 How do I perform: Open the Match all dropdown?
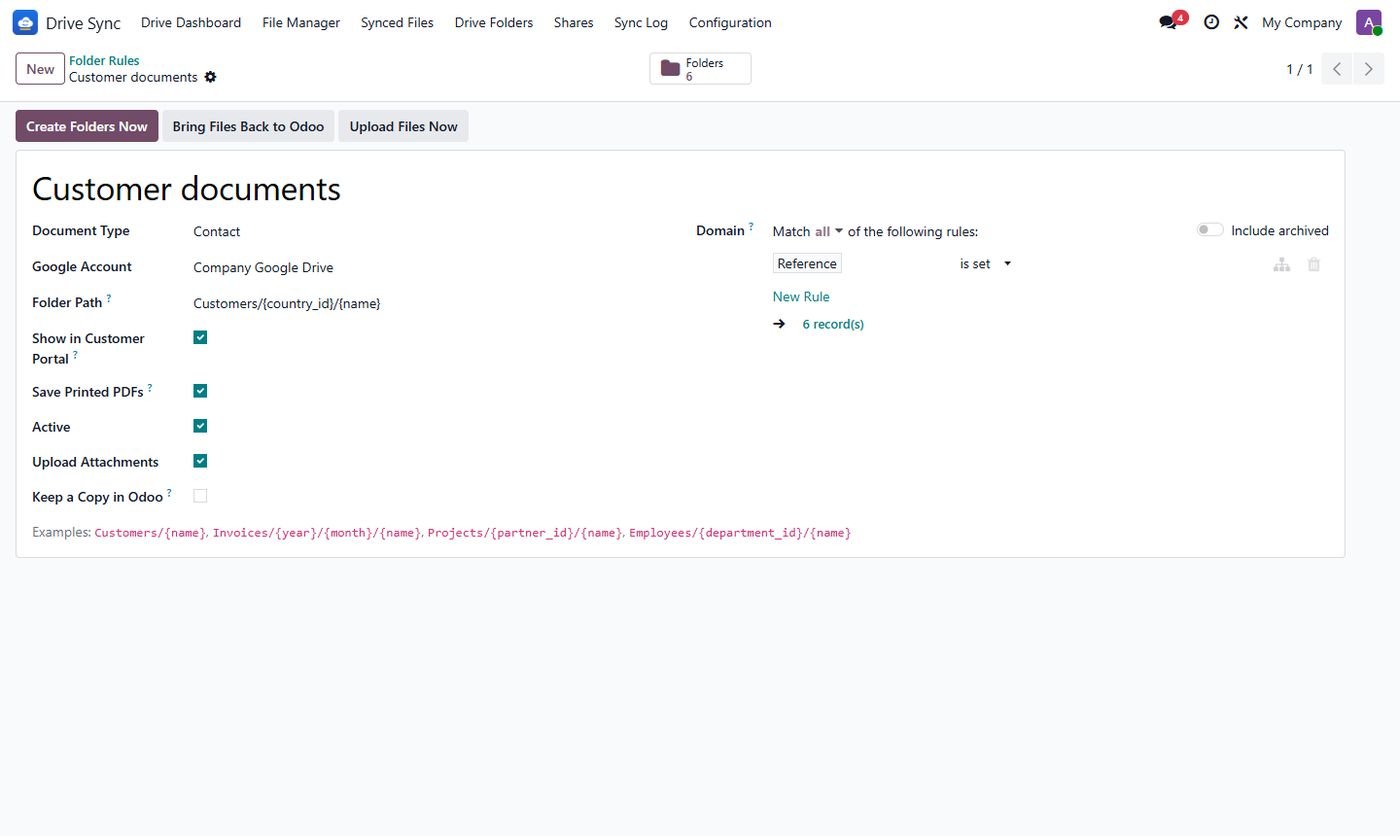(828, 231)
